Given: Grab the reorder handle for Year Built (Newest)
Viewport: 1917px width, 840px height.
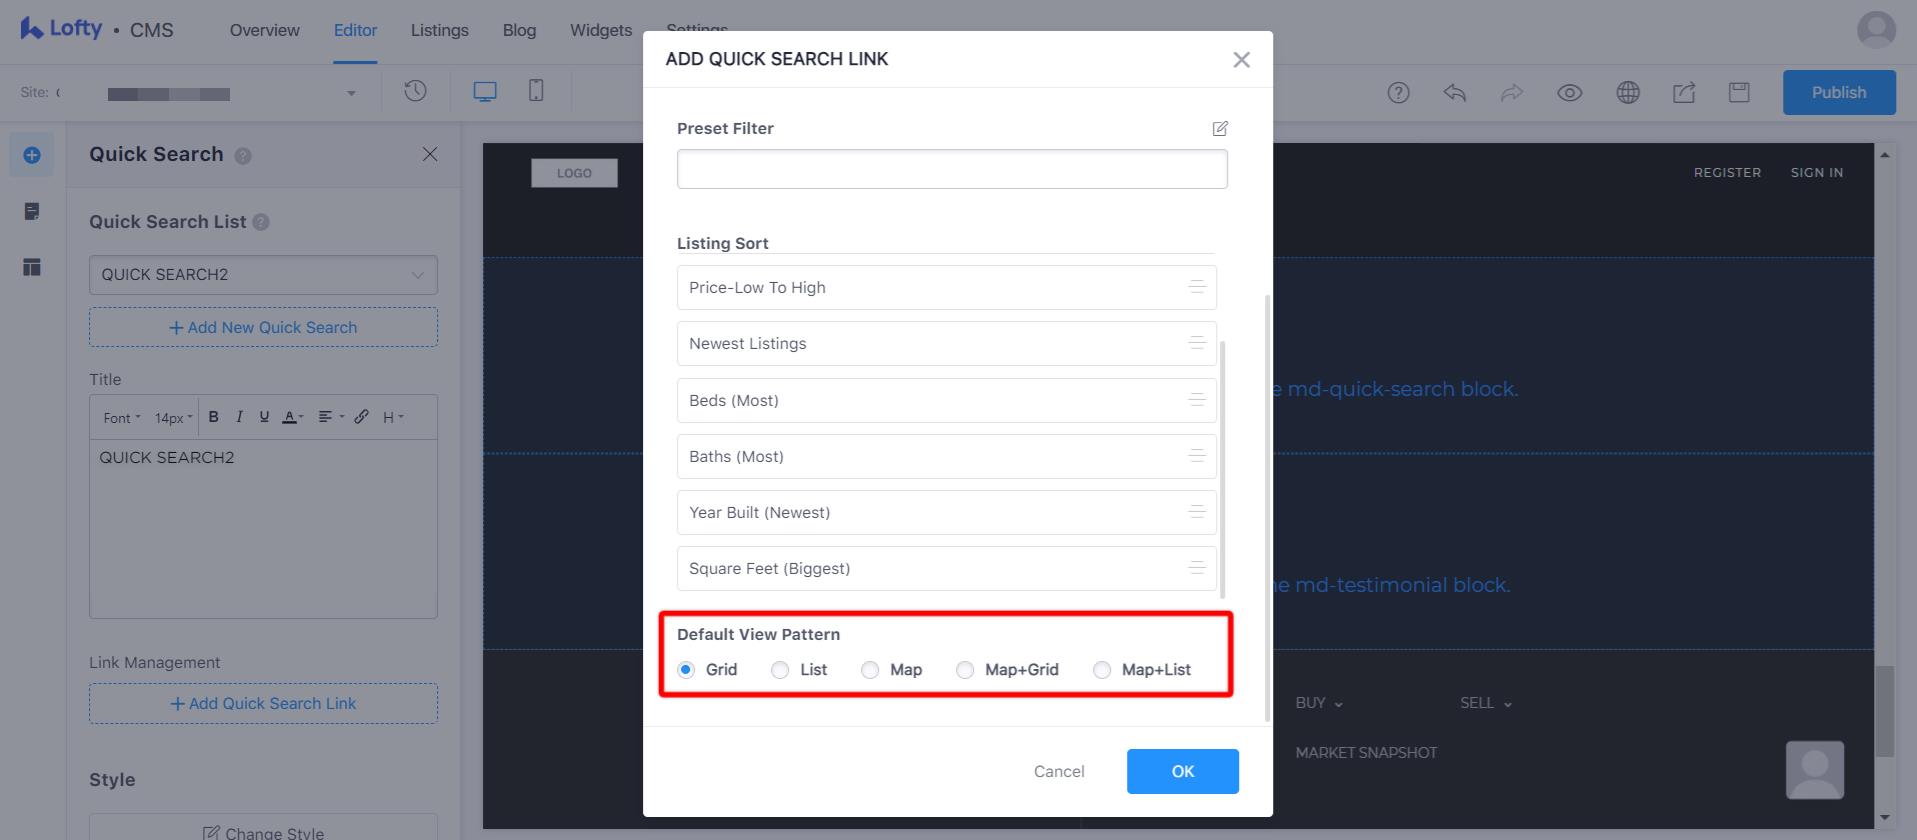Looking at the screenshot, I should tap(1196, 512).
